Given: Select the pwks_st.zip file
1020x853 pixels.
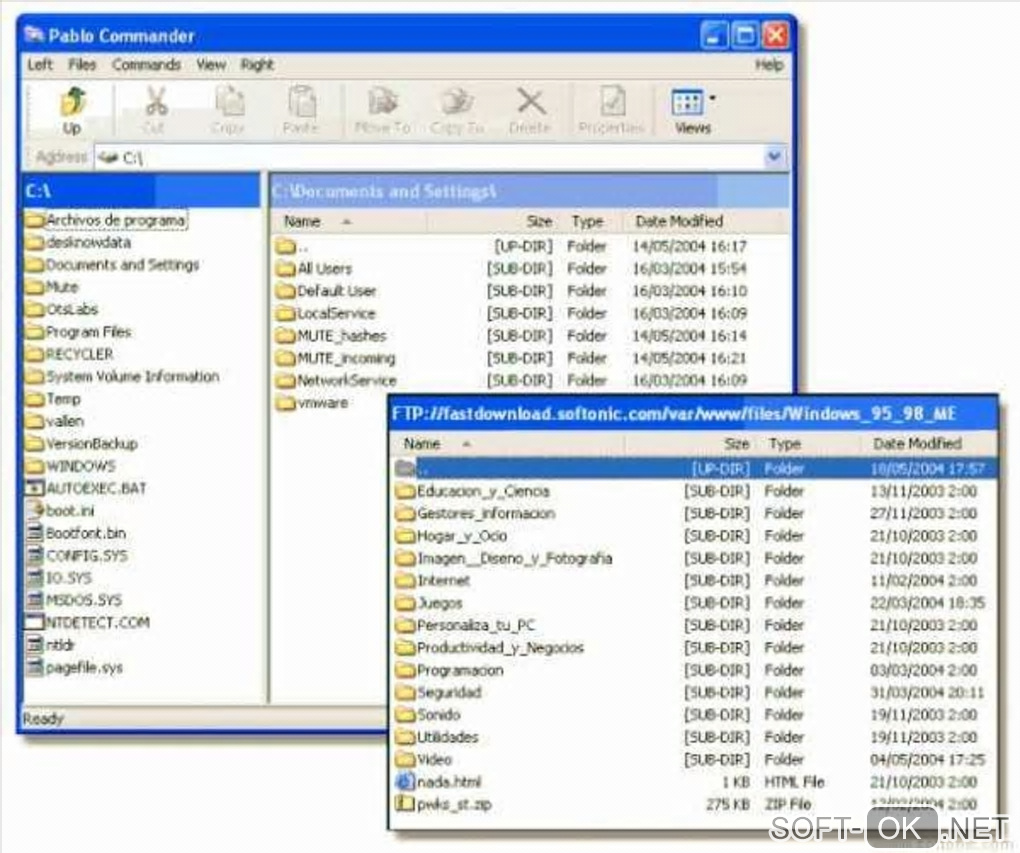Looking at the screenshot, I should (444, 804).
